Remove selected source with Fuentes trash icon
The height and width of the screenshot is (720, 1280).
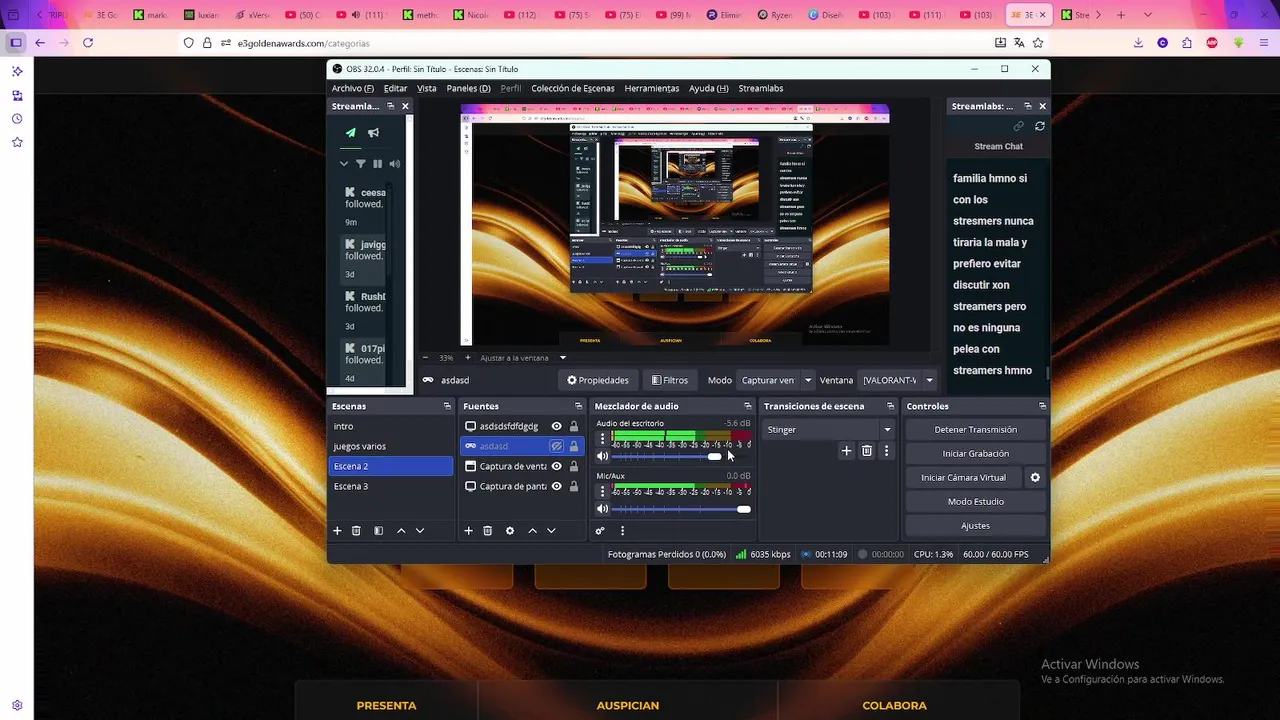pos(488,531)
